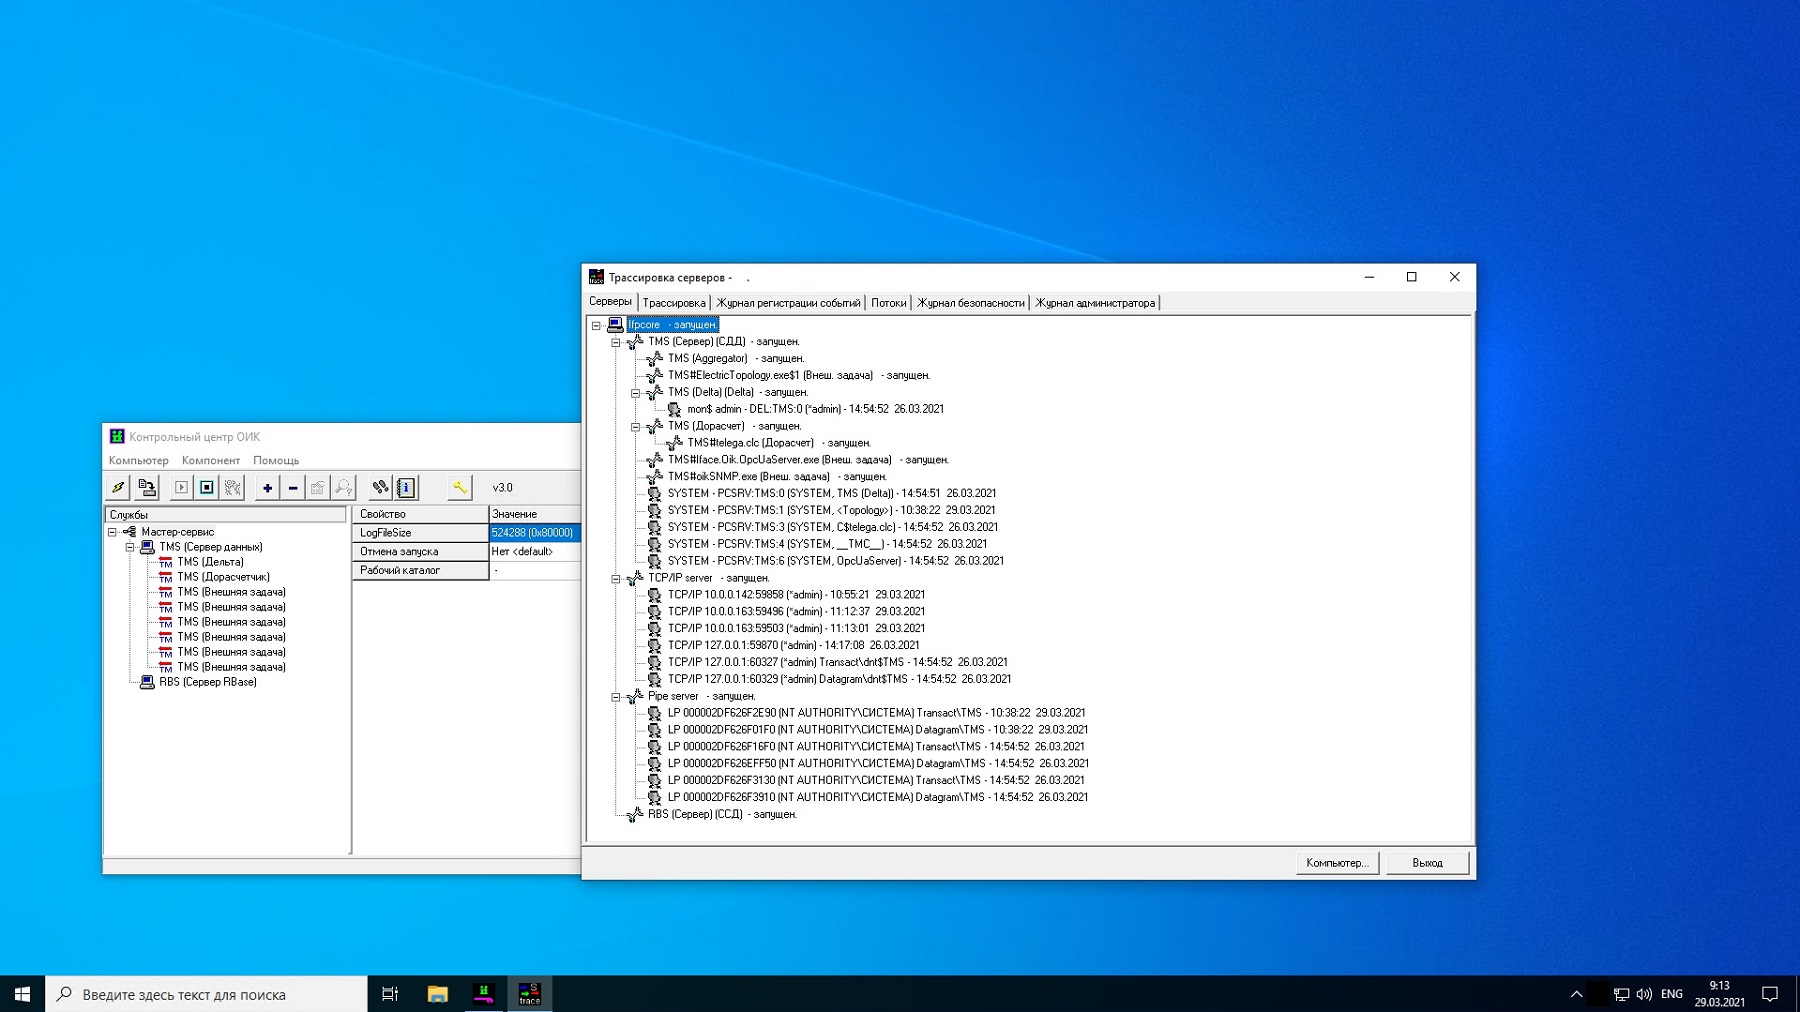Click the minus remove icon
This screenshot has height=1012, width=1800.
(293, 488)
